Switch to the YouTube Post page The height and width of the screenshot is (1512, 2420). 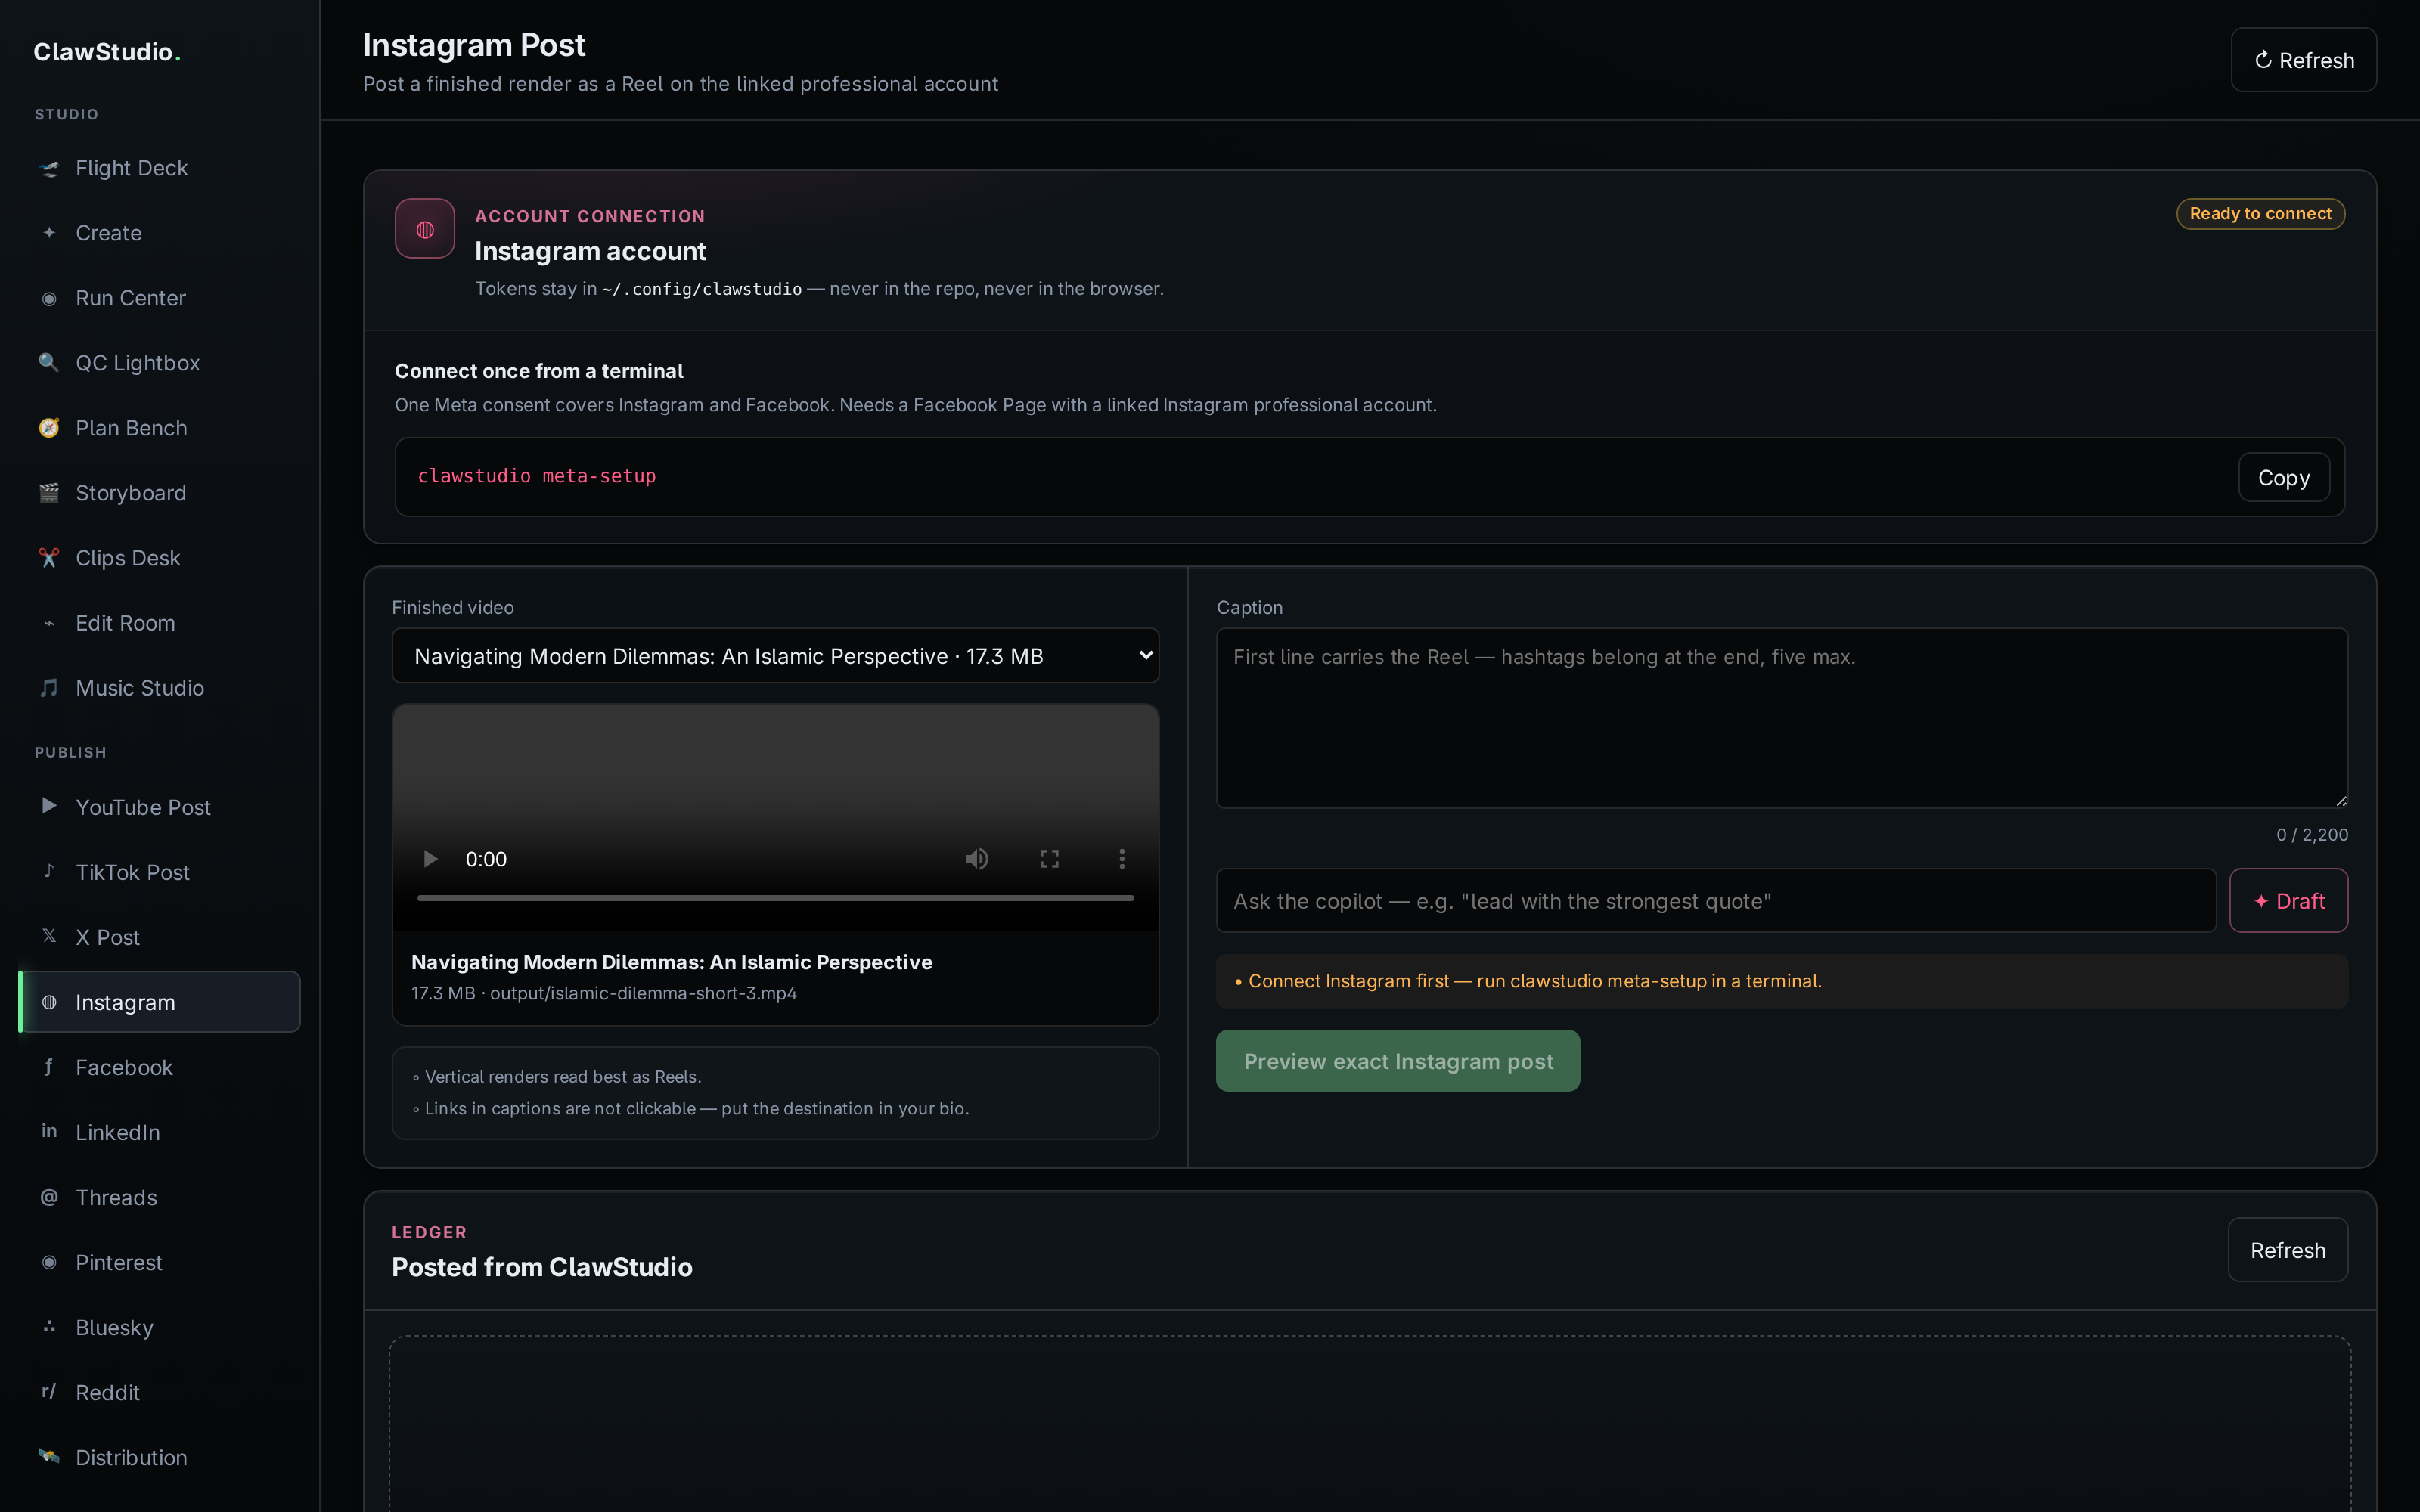click(160, 807)
